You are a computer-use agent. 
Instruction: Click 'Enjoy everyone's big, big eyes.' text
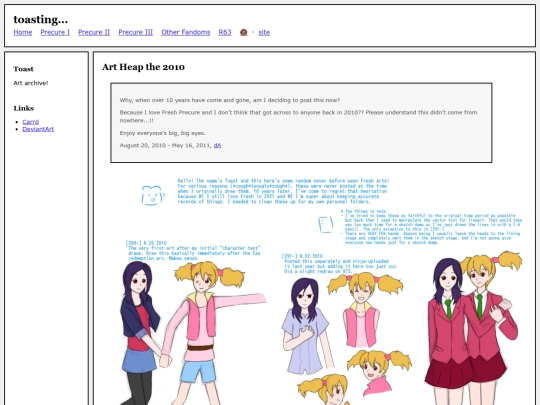pos(163,133)
